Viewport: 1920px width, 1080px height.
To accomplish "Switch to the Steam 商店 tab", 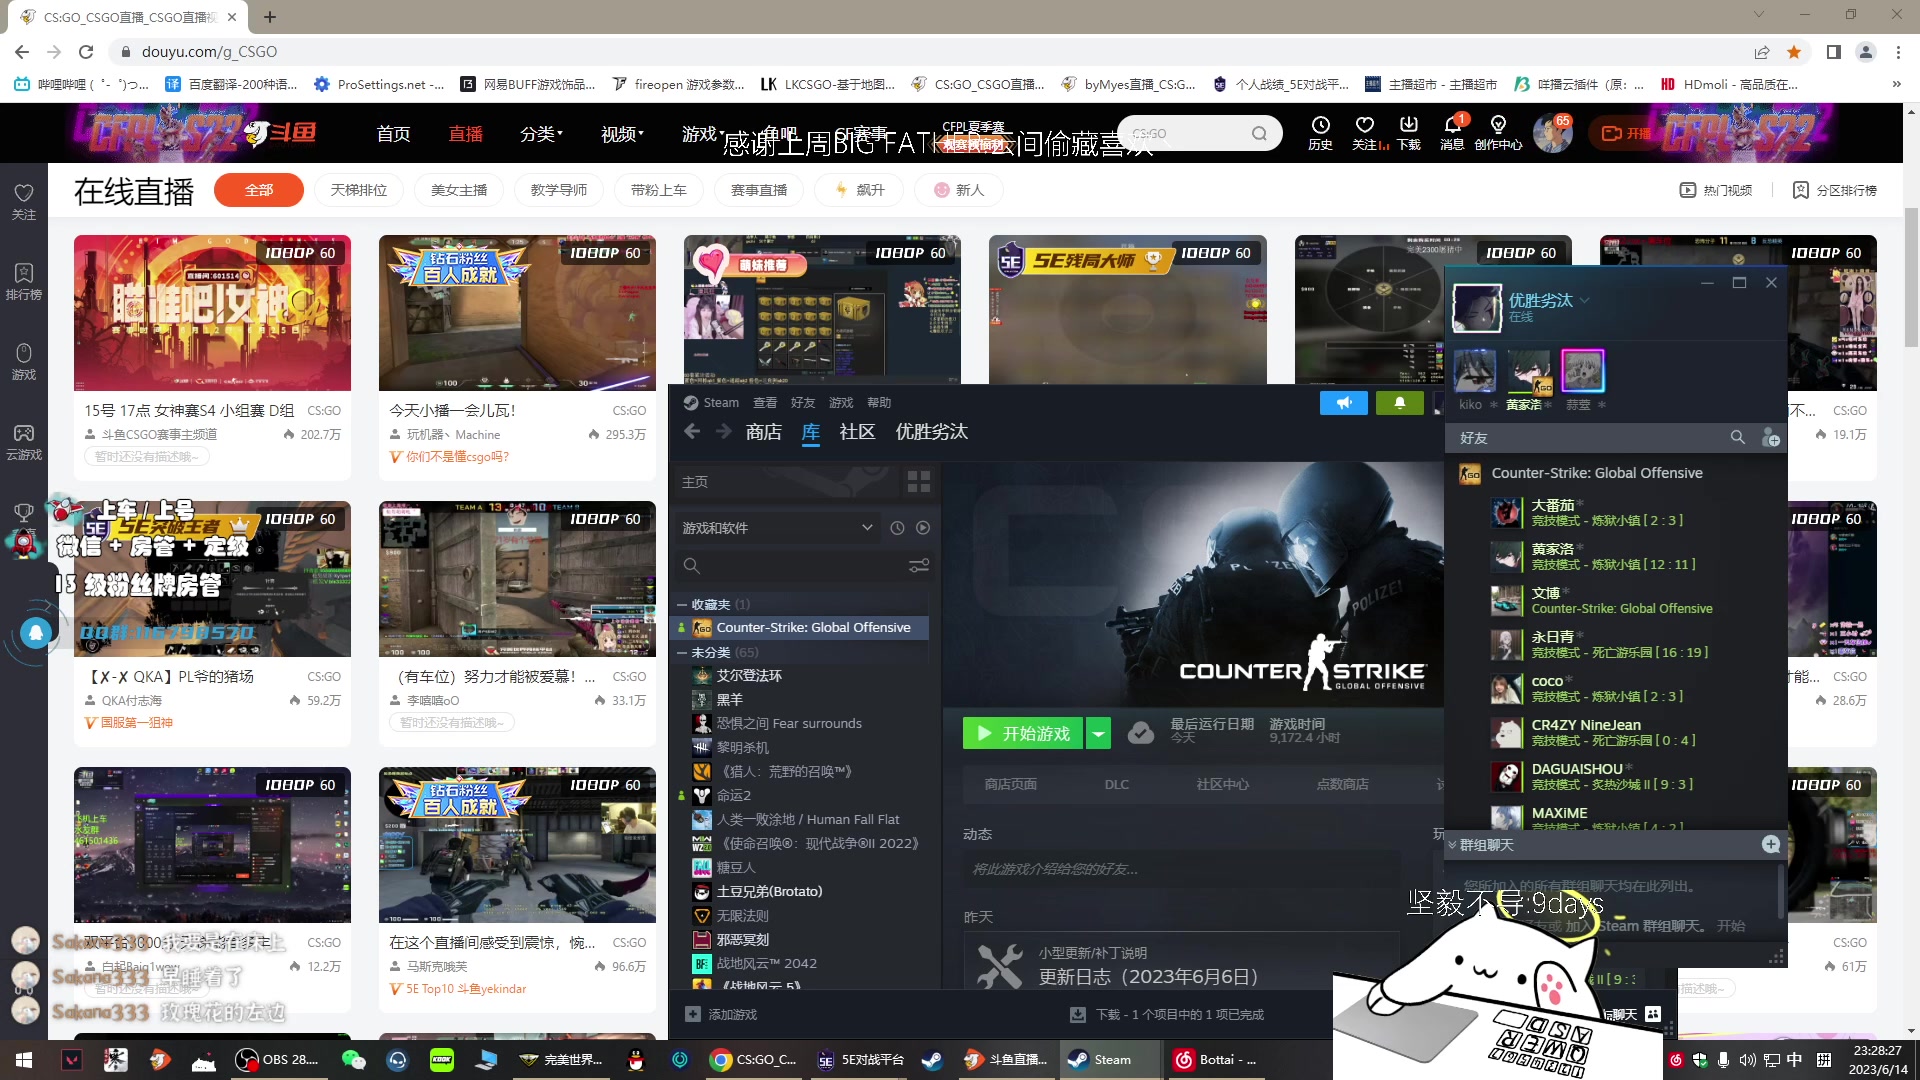I will (x=763, y=431).
